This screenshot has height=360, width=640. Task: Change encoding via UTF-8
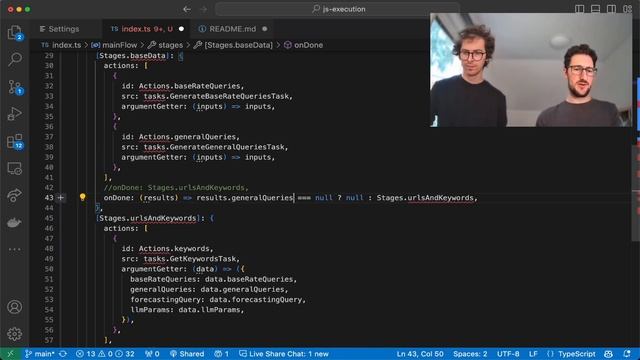click(508, 354)
